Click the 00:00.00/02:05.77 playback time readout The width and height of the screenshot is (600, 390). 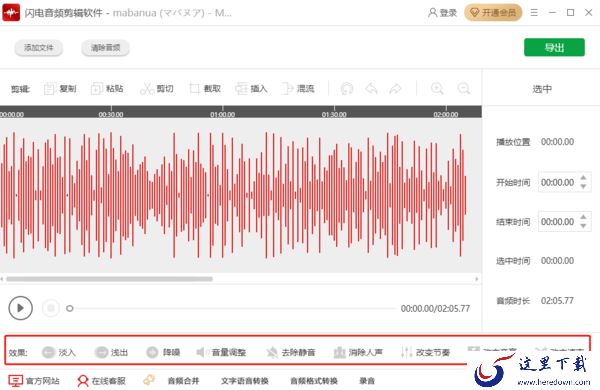tap(435, 308)
